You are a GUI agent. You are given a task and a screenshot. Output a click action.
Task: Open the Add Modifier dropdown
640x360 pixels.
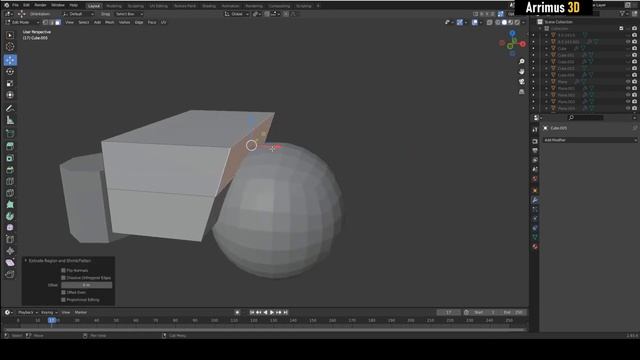pos(590,140)
